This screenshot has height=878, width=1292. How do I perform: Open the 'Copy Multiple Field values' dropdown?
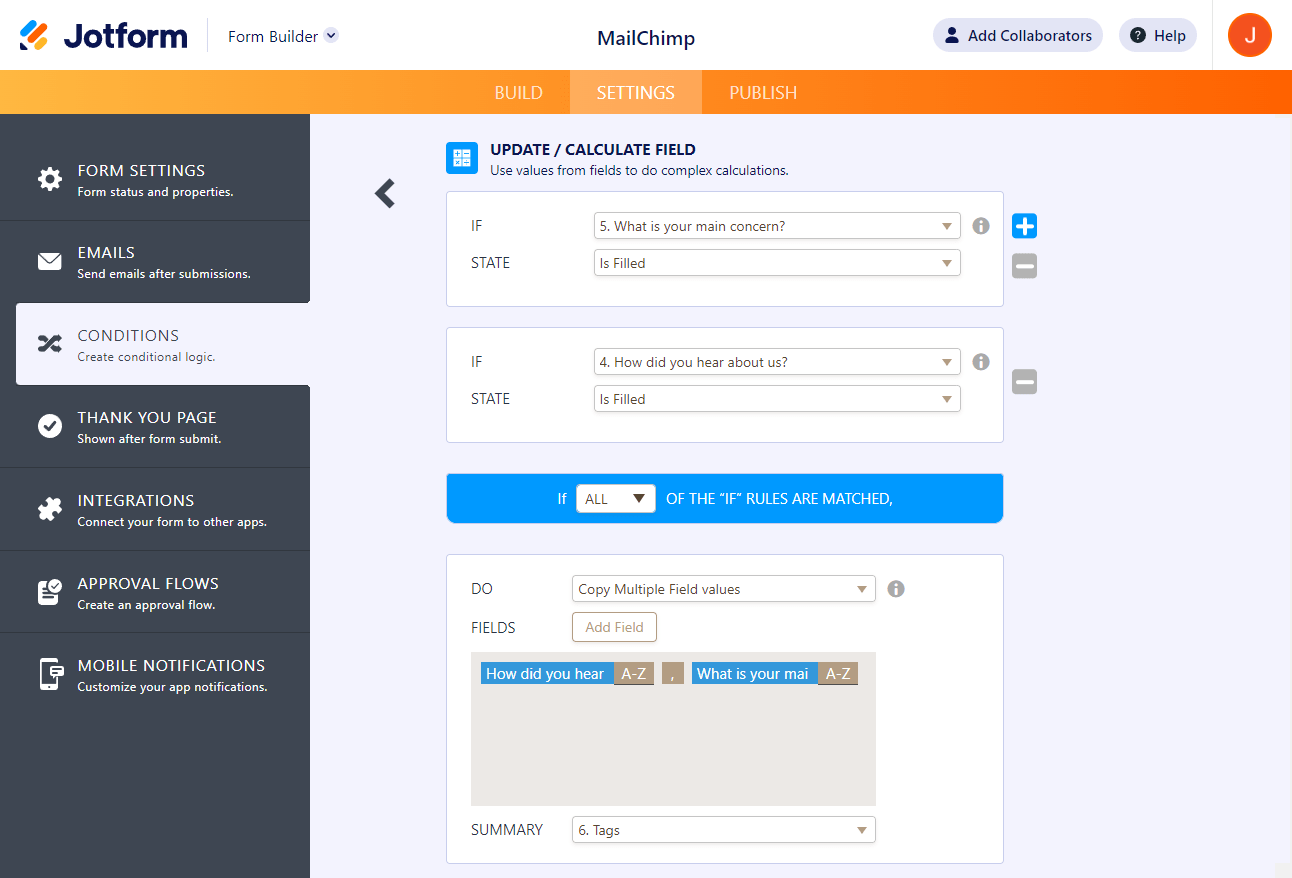click(x=724, y=589)
